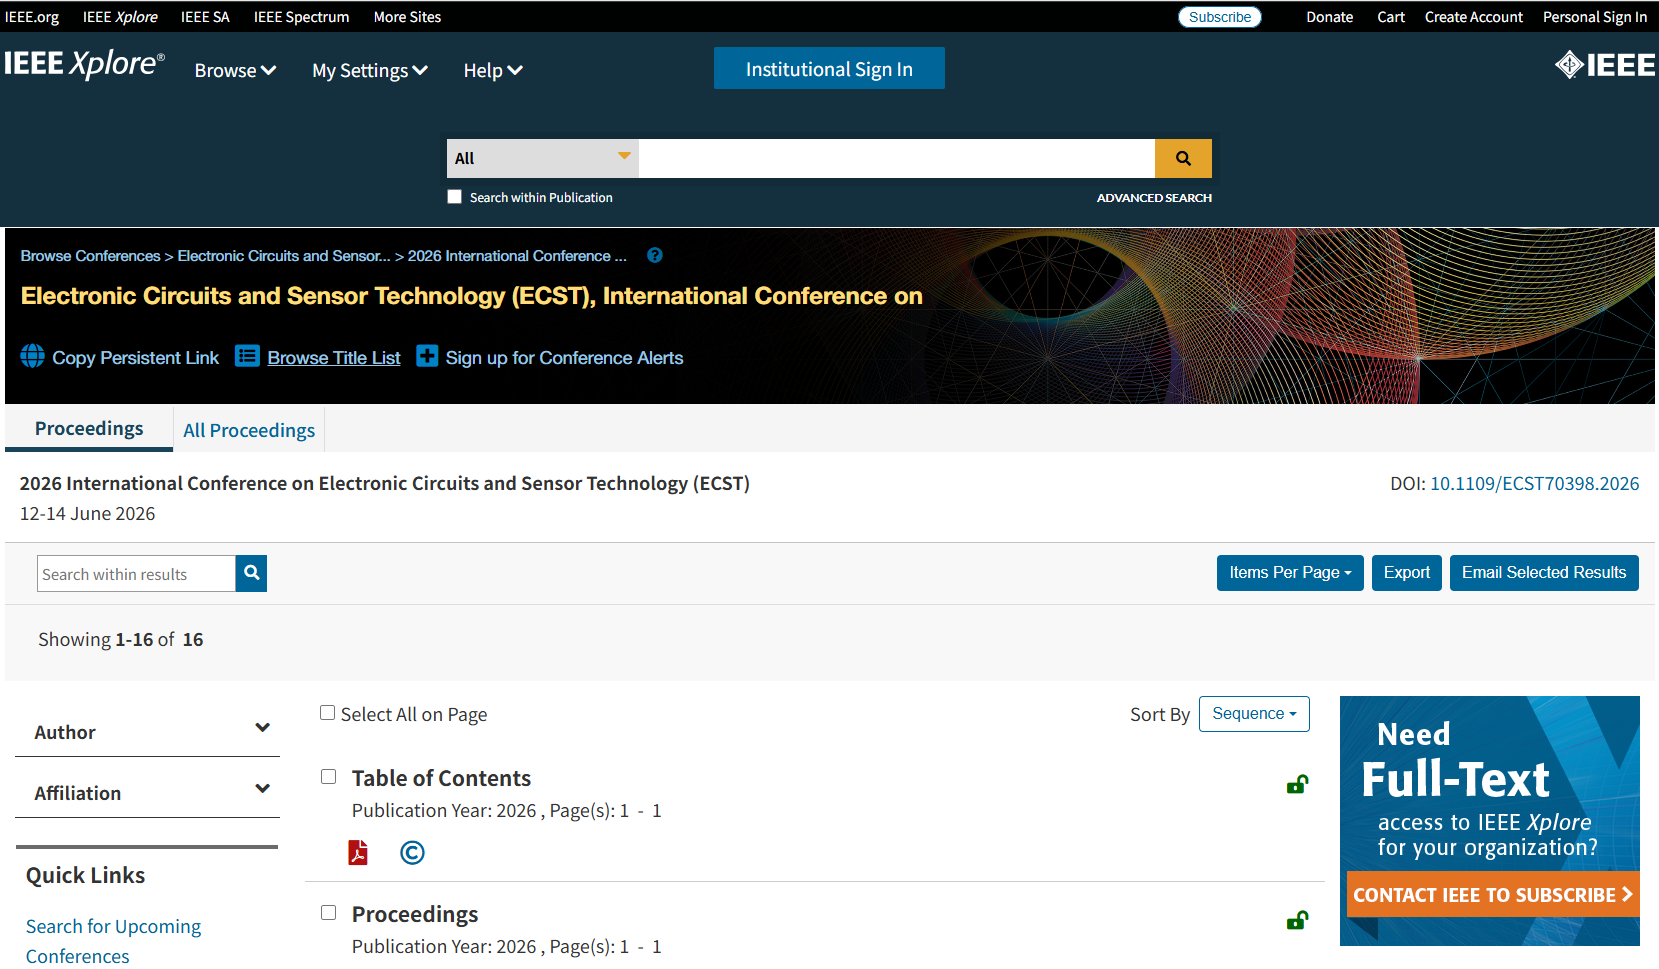Click the Browse Title List list icon
1659x969 pixels.
pos(247,356)
